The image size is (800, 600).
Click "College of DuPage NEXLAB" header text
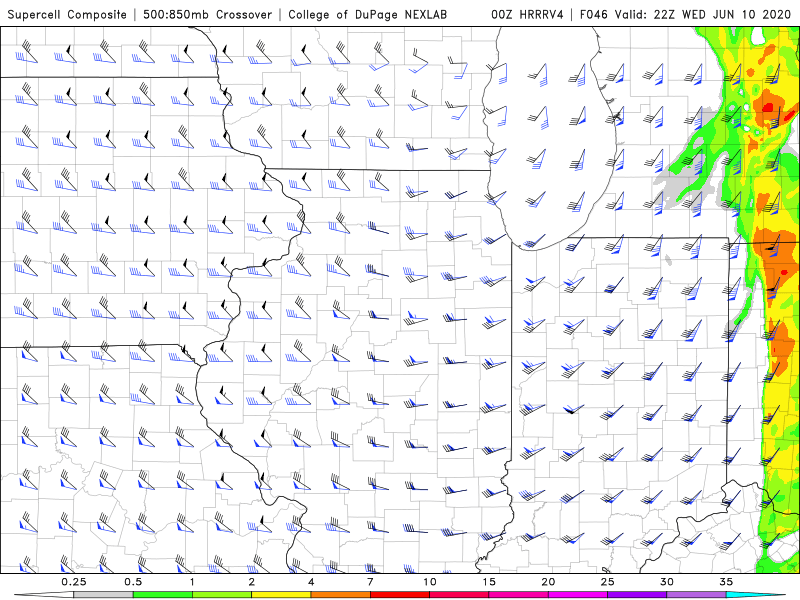click(367, 15)
